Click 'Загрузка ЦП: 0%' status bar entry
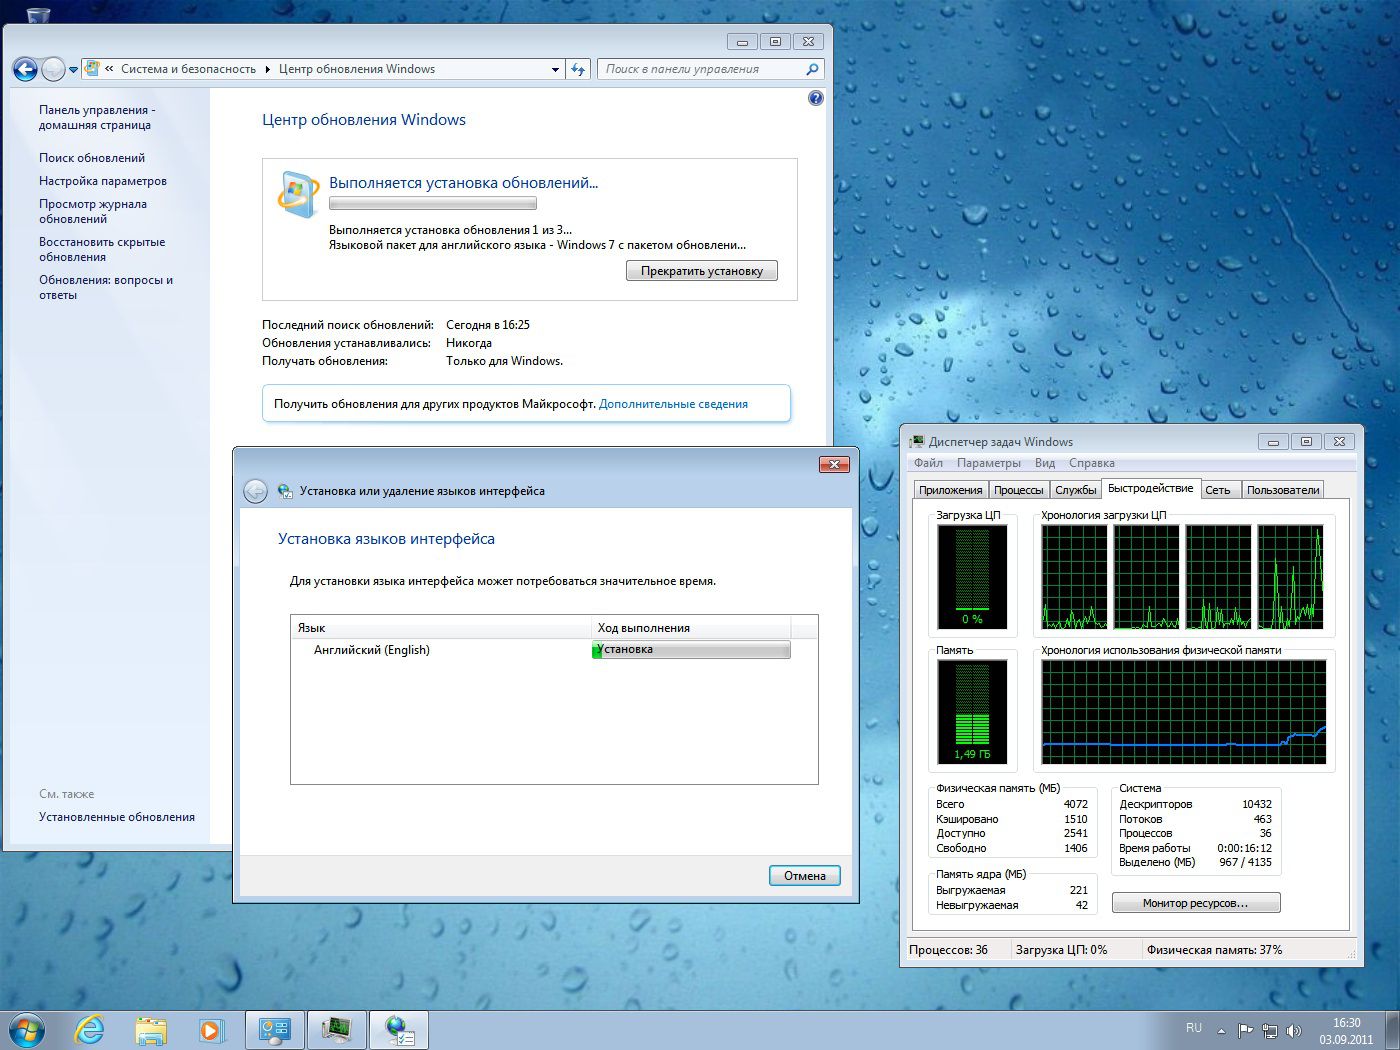Viewport: 1400px width, 1050px height. coord(1061,950)
